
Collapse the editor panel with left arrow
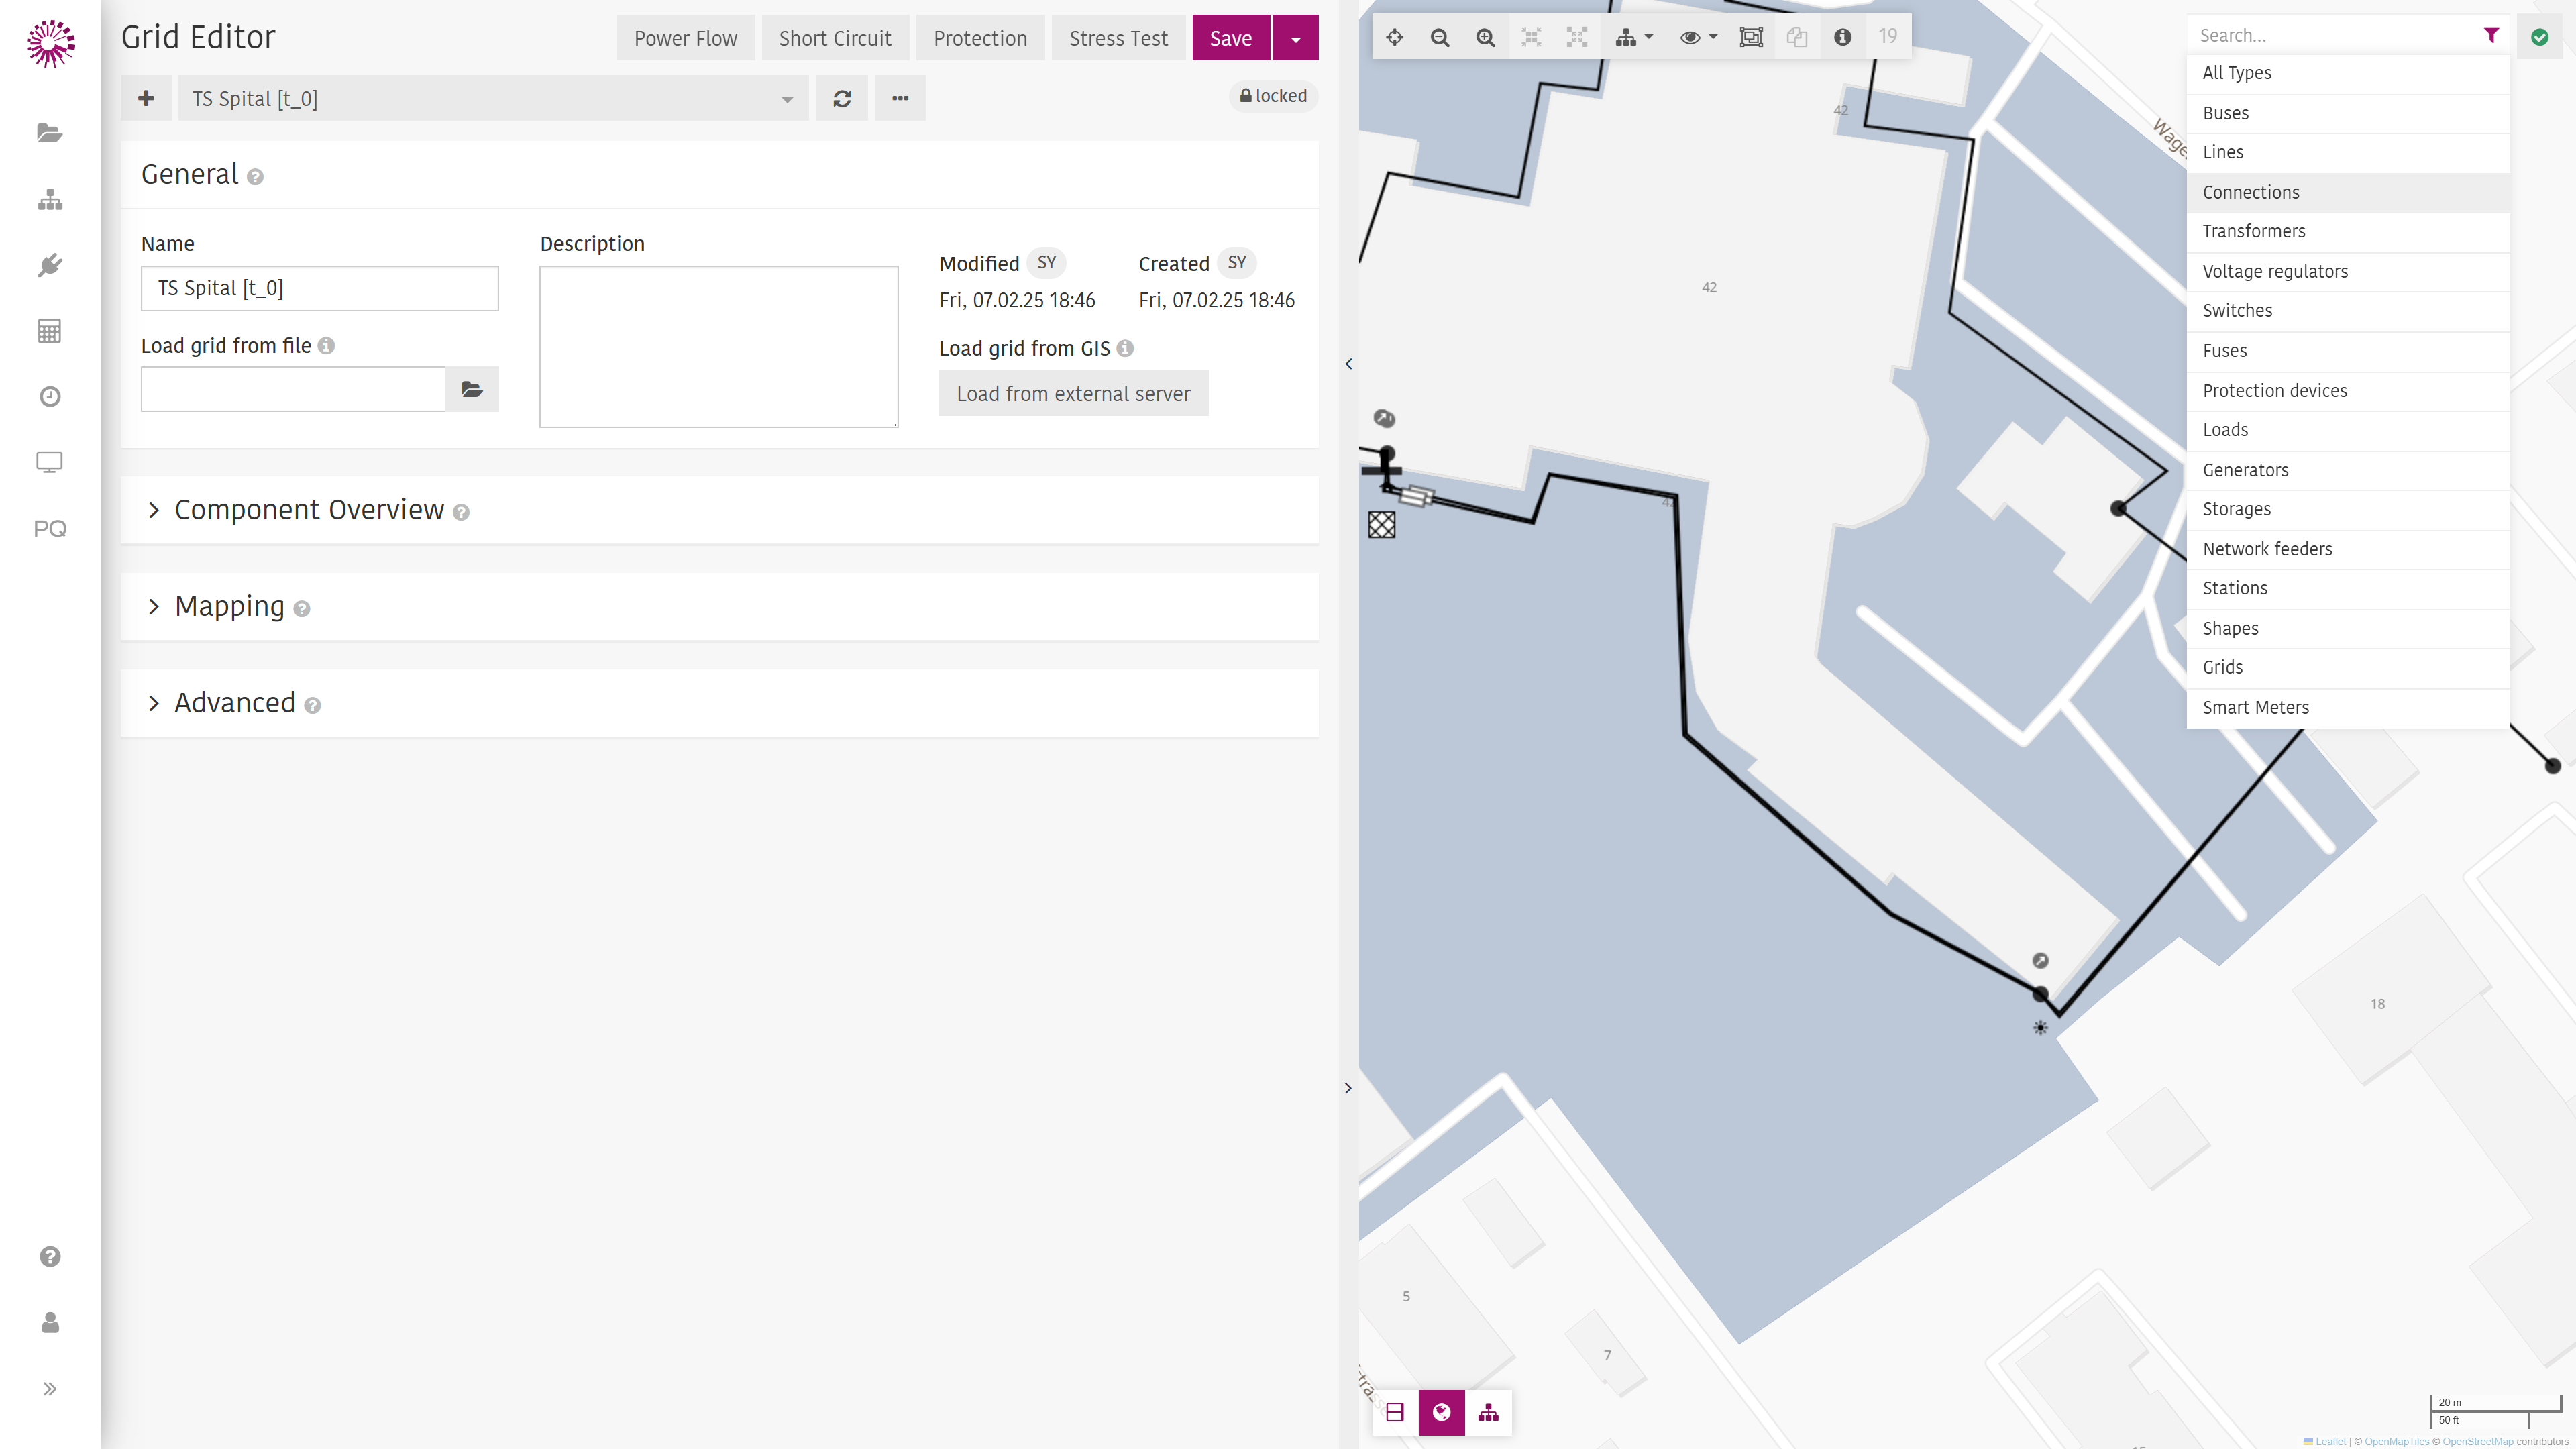1349,364
